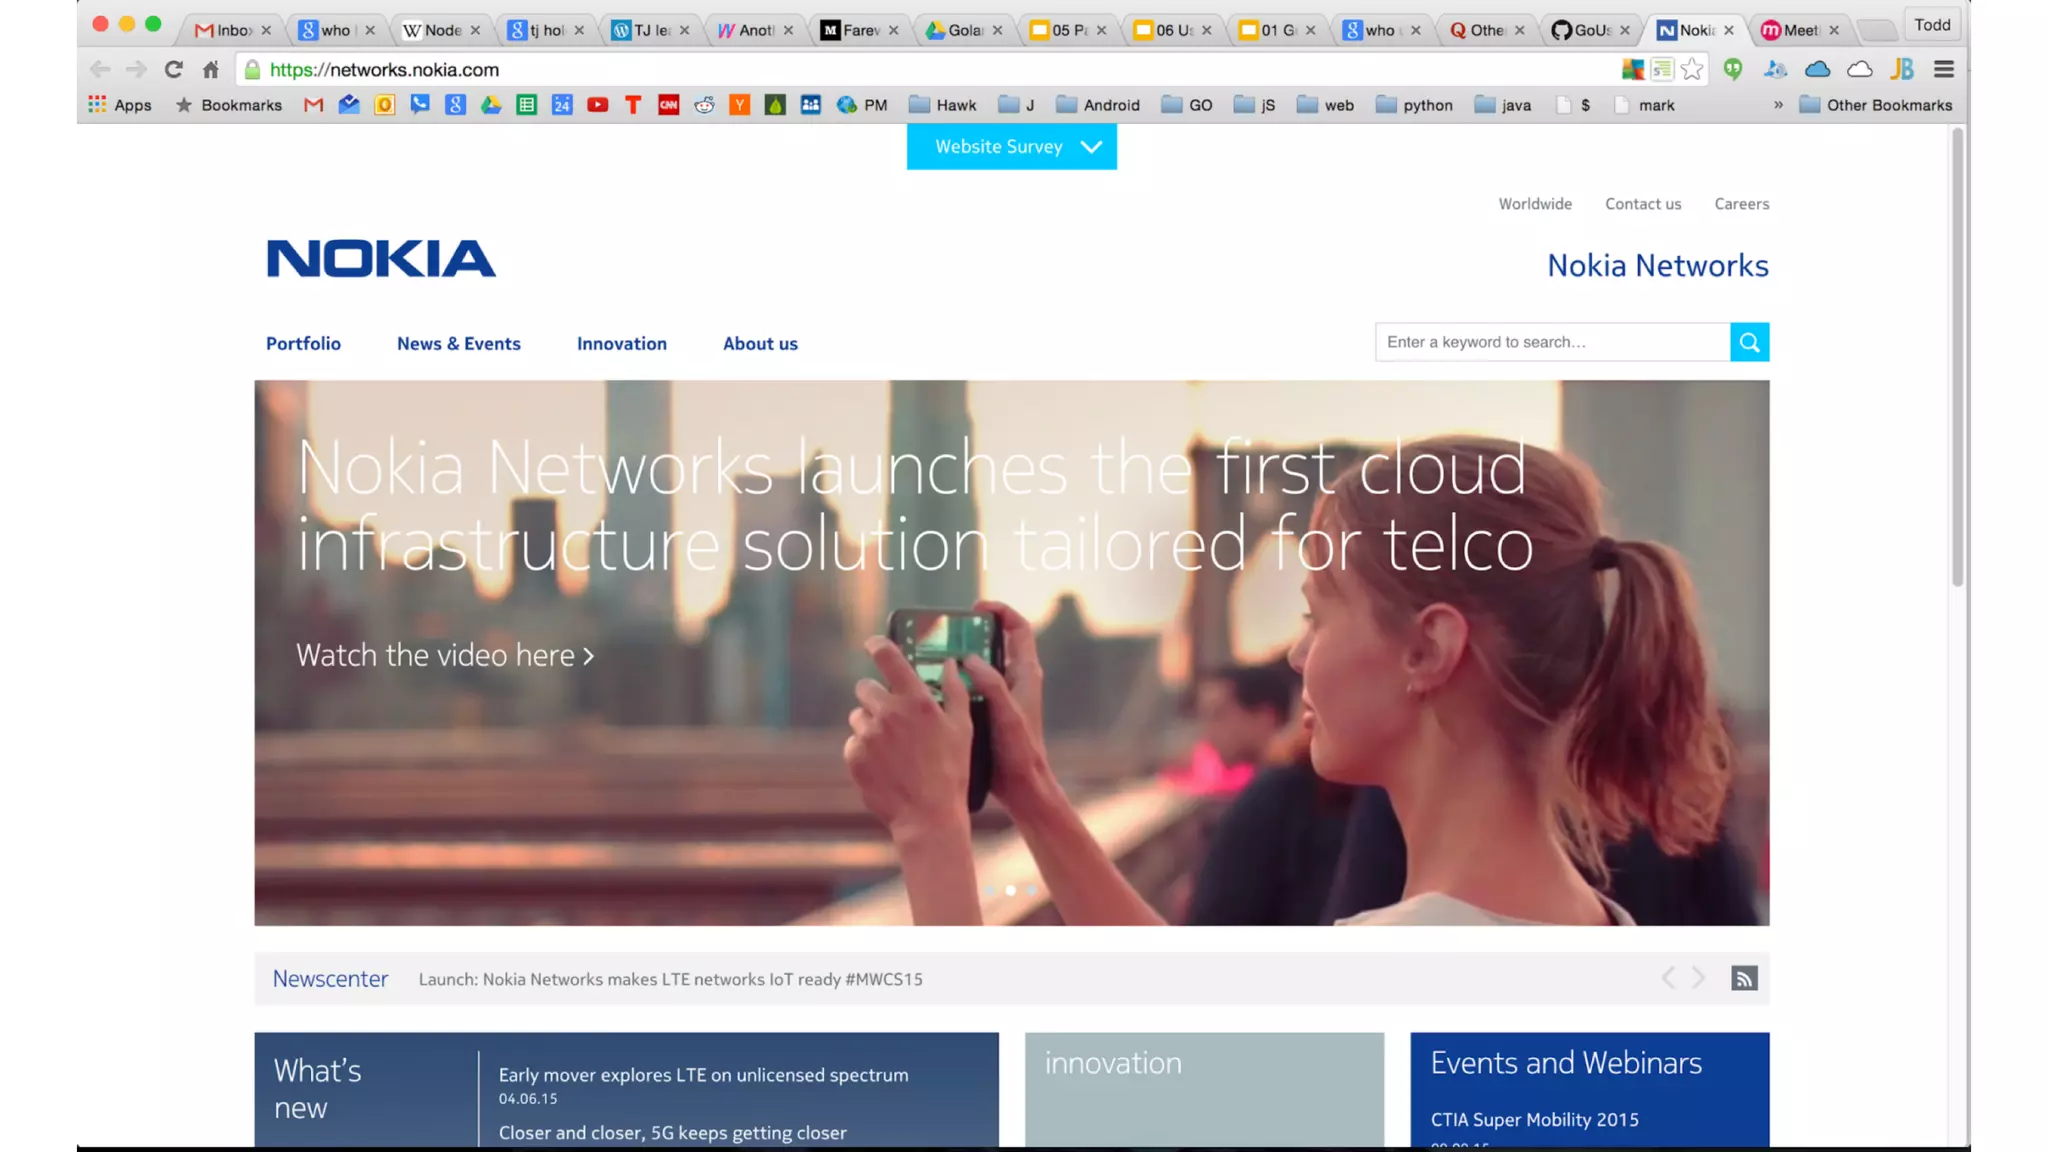Open YouTube bookmark icon
Image resolution: width=2048 pixels, height=1152 pixels.
tap(597, 105)
